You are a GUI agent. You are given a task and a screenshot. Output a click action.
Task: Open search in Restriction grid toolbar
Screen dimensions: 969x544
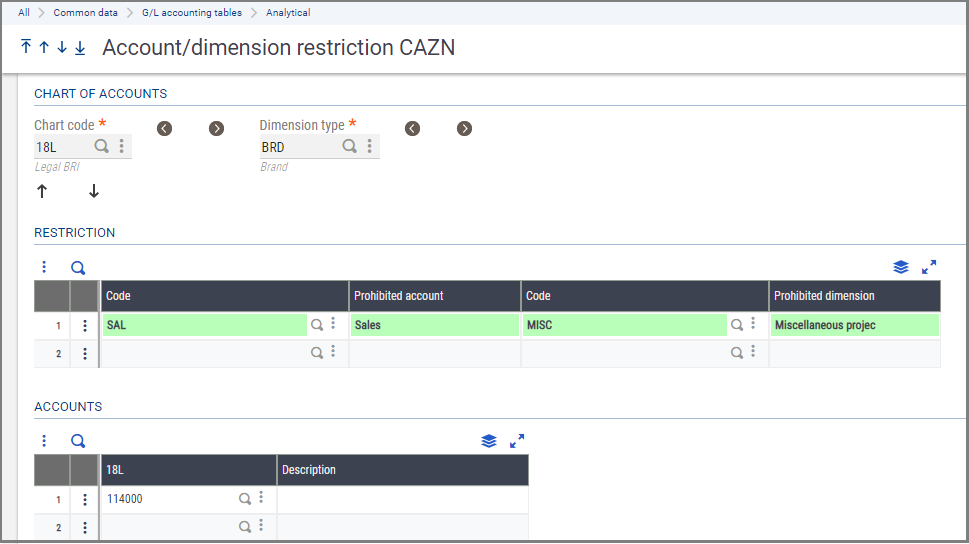78,268
